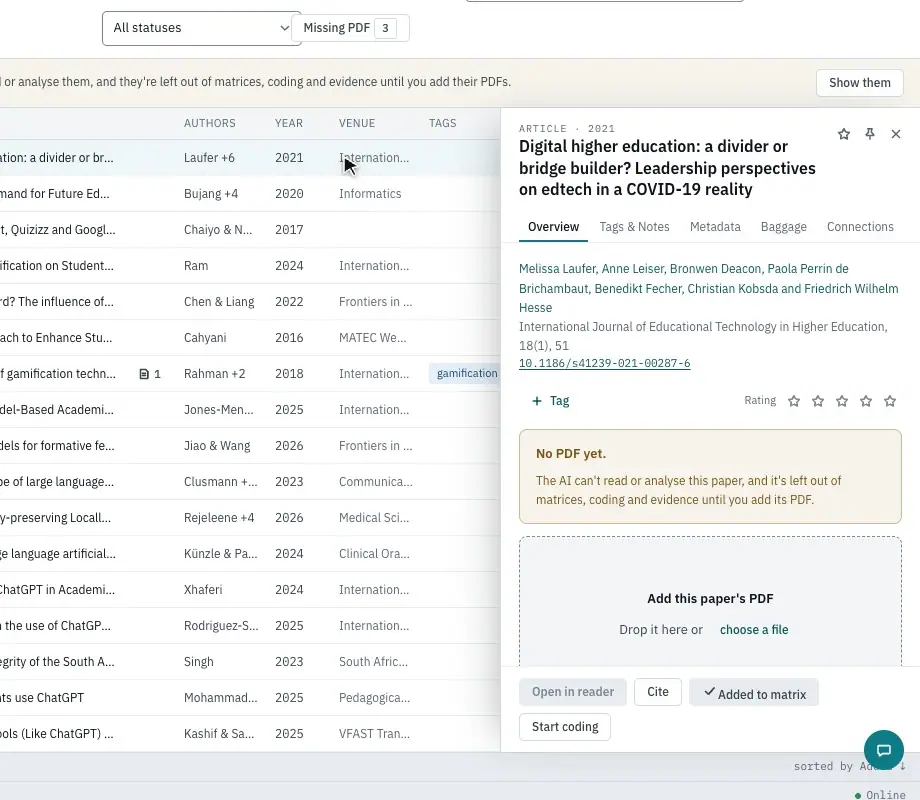Image resolution: width=920 pixels, height=800 pixels.
Task: Select the Clusmann row
Action: coord(250,482)
